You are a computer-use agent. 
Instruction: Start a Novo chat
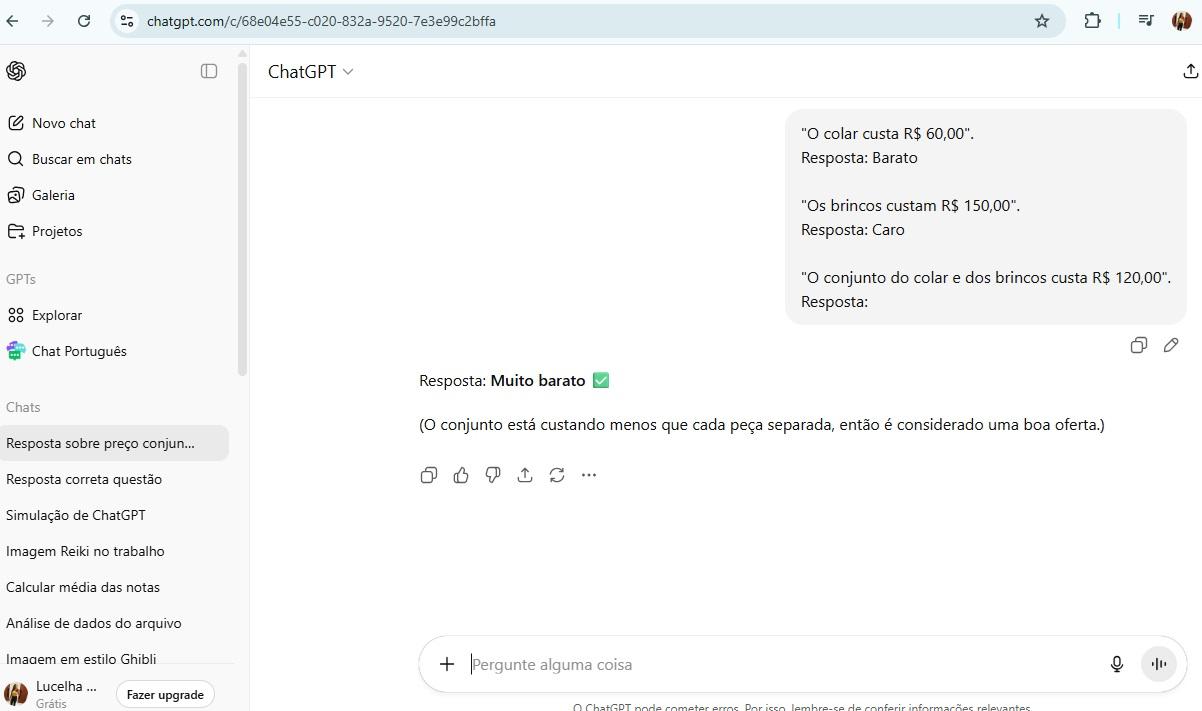point(64,123)
